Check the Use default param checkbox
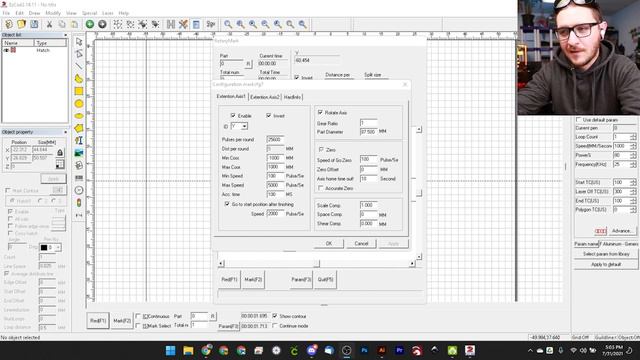Image resolution: width=640 pixels, height=360 pixels. 578,120
